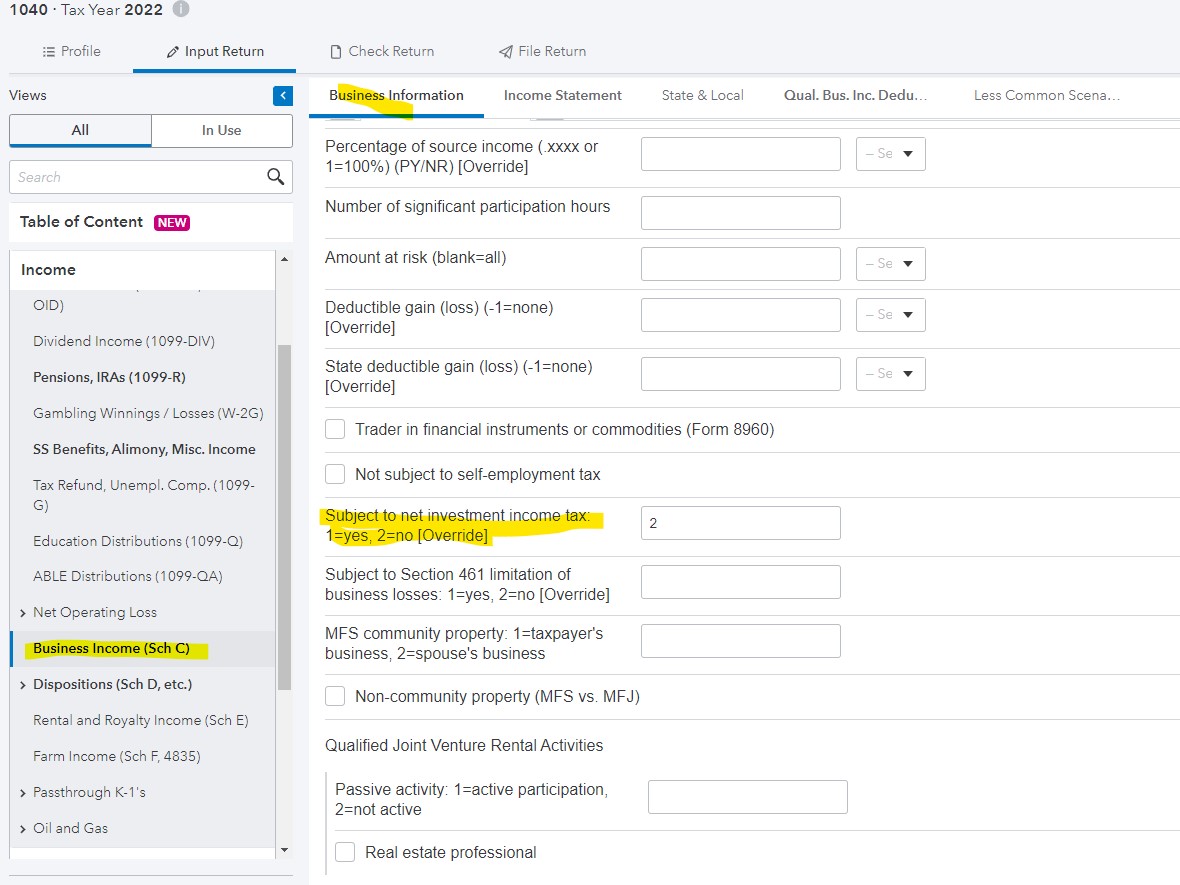Click the search magnifier icon

pos(276,177)
